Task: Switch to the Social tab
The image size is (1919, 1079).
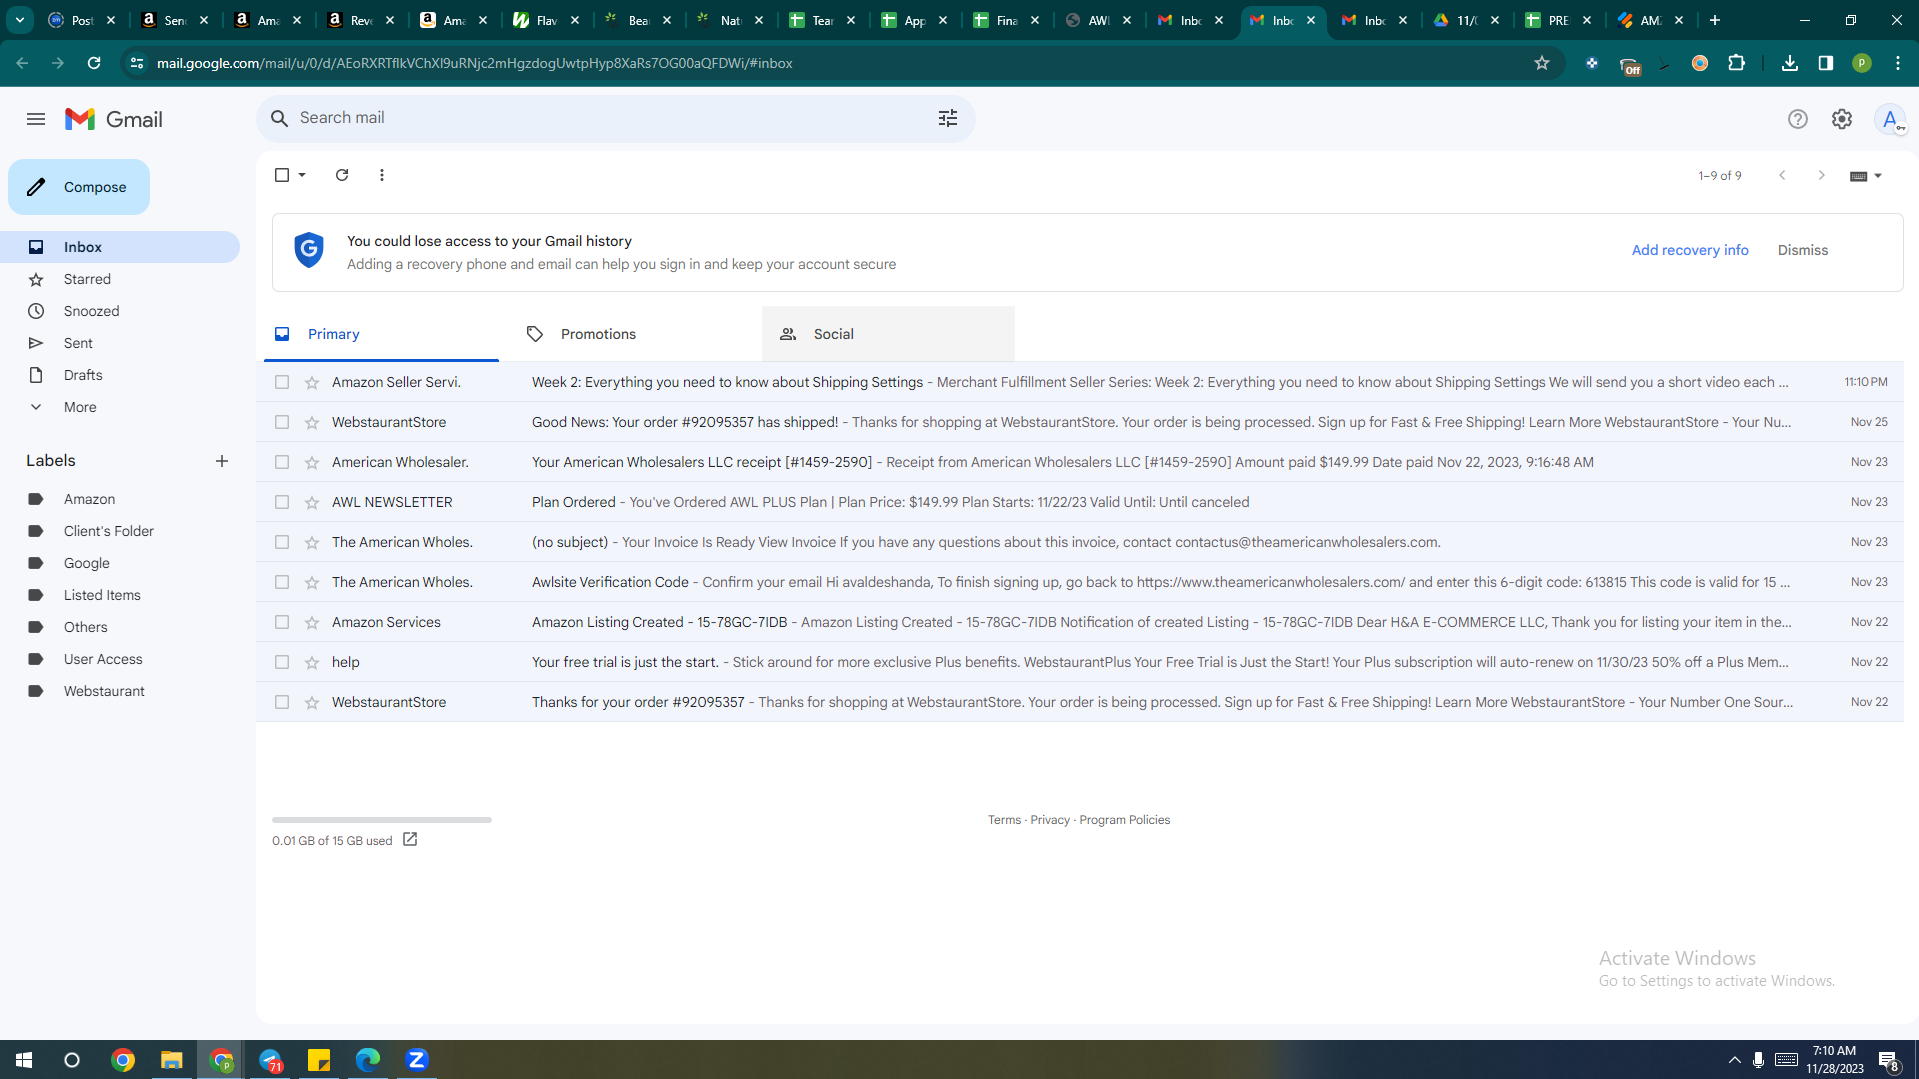Action: [x=888, y=334]
